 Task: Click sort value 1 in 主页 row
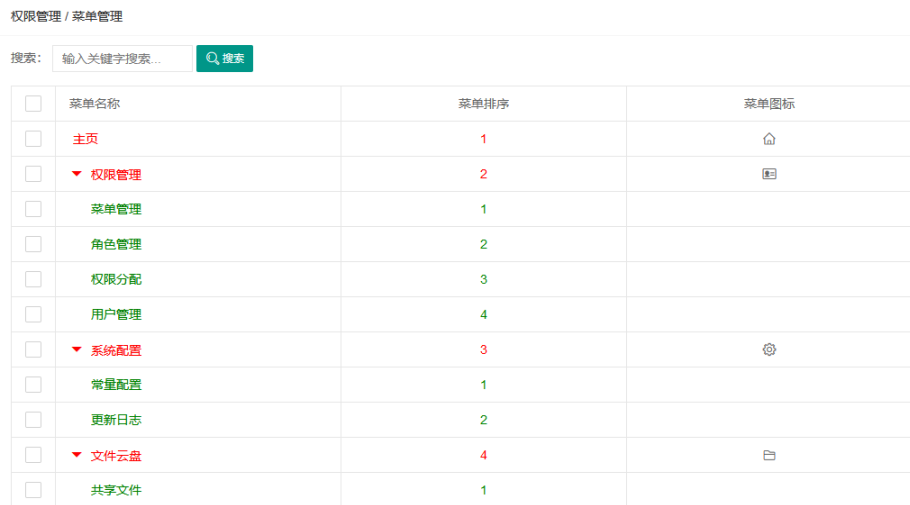483,139
